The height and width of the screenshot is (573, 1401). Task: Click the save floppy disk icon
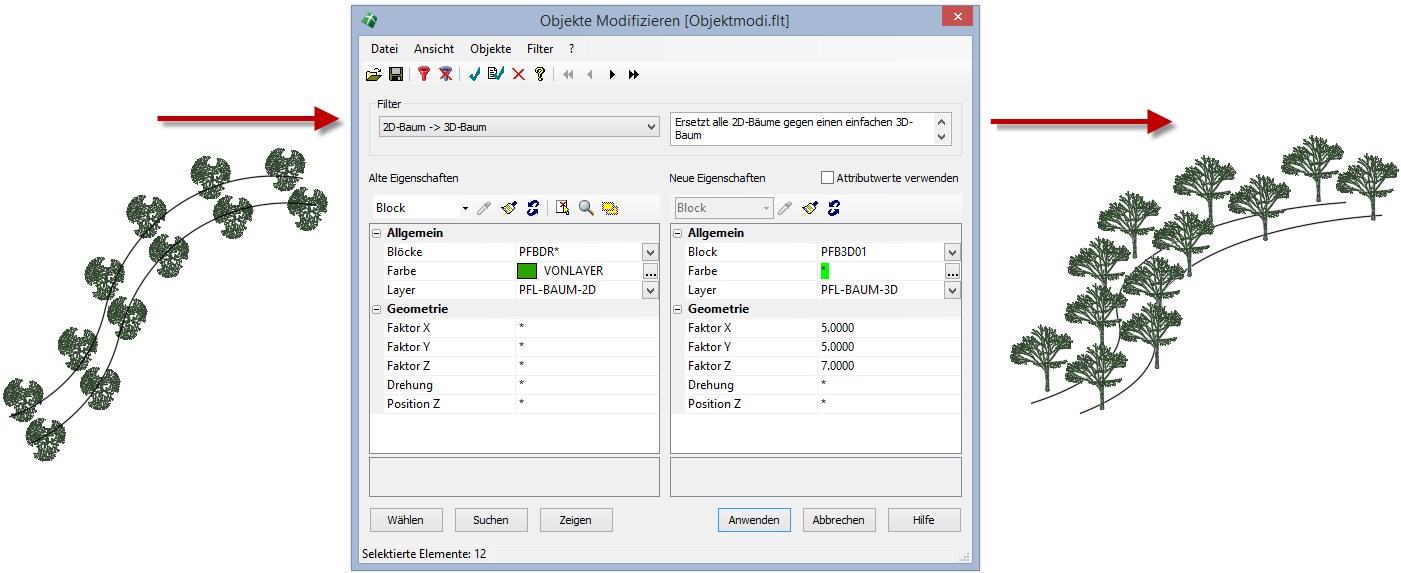[x=396, y=74]
